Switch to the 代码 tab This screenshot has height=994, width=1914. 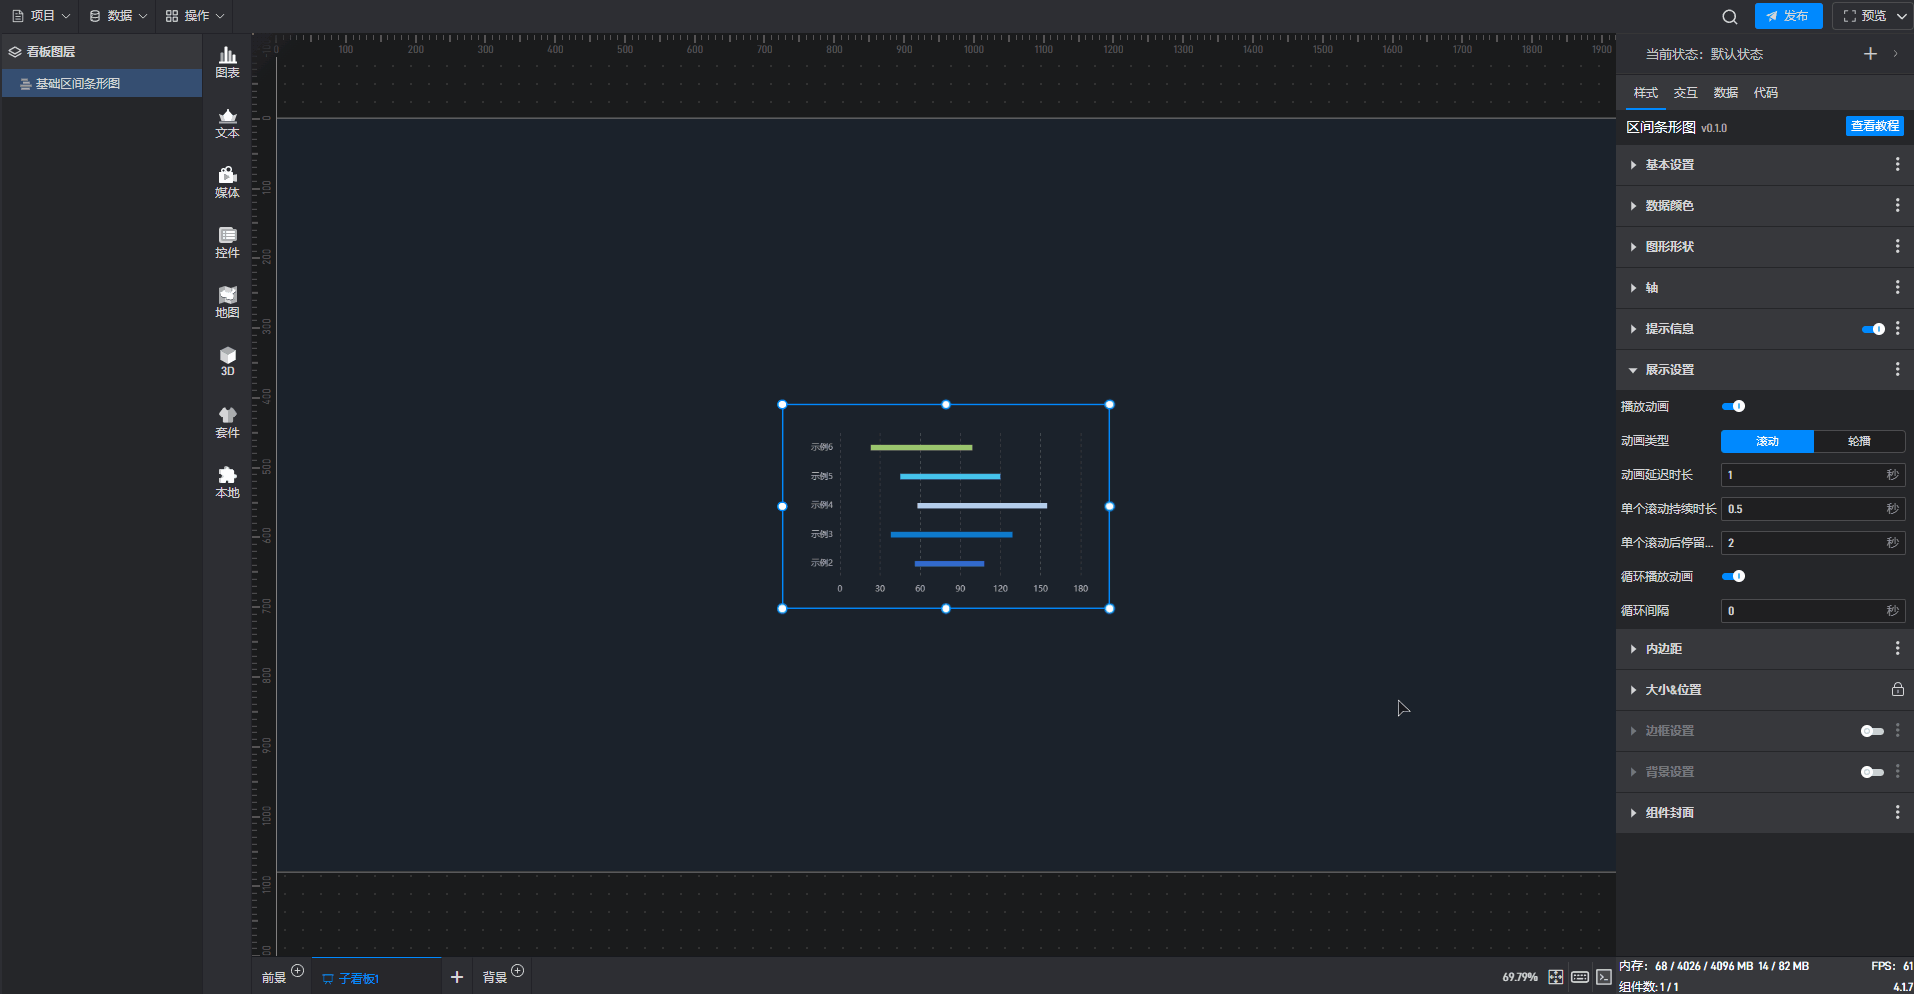[1765, 93]
